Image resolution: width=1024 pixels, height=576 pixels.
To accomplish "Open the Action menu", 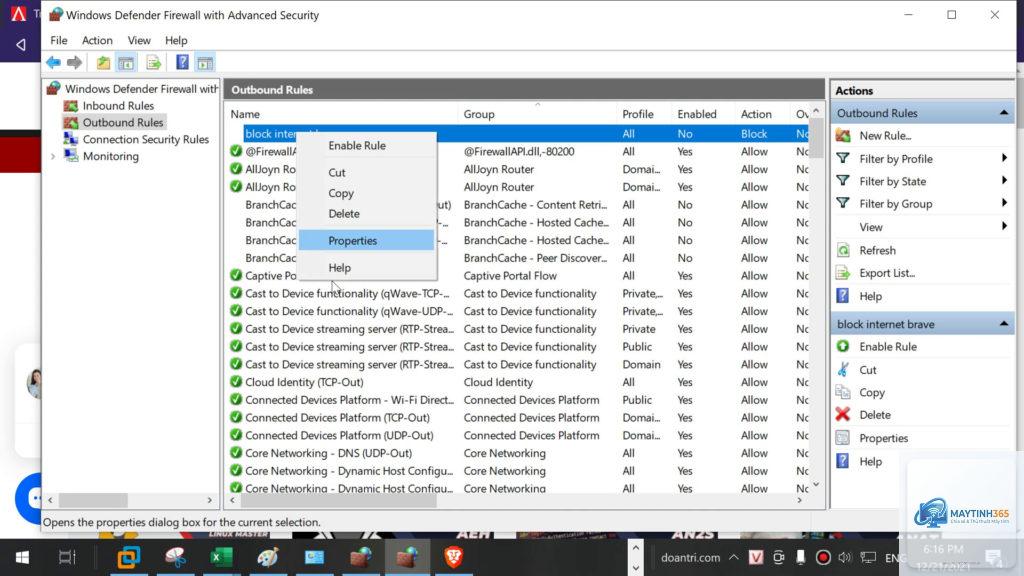I will (97, 40).
